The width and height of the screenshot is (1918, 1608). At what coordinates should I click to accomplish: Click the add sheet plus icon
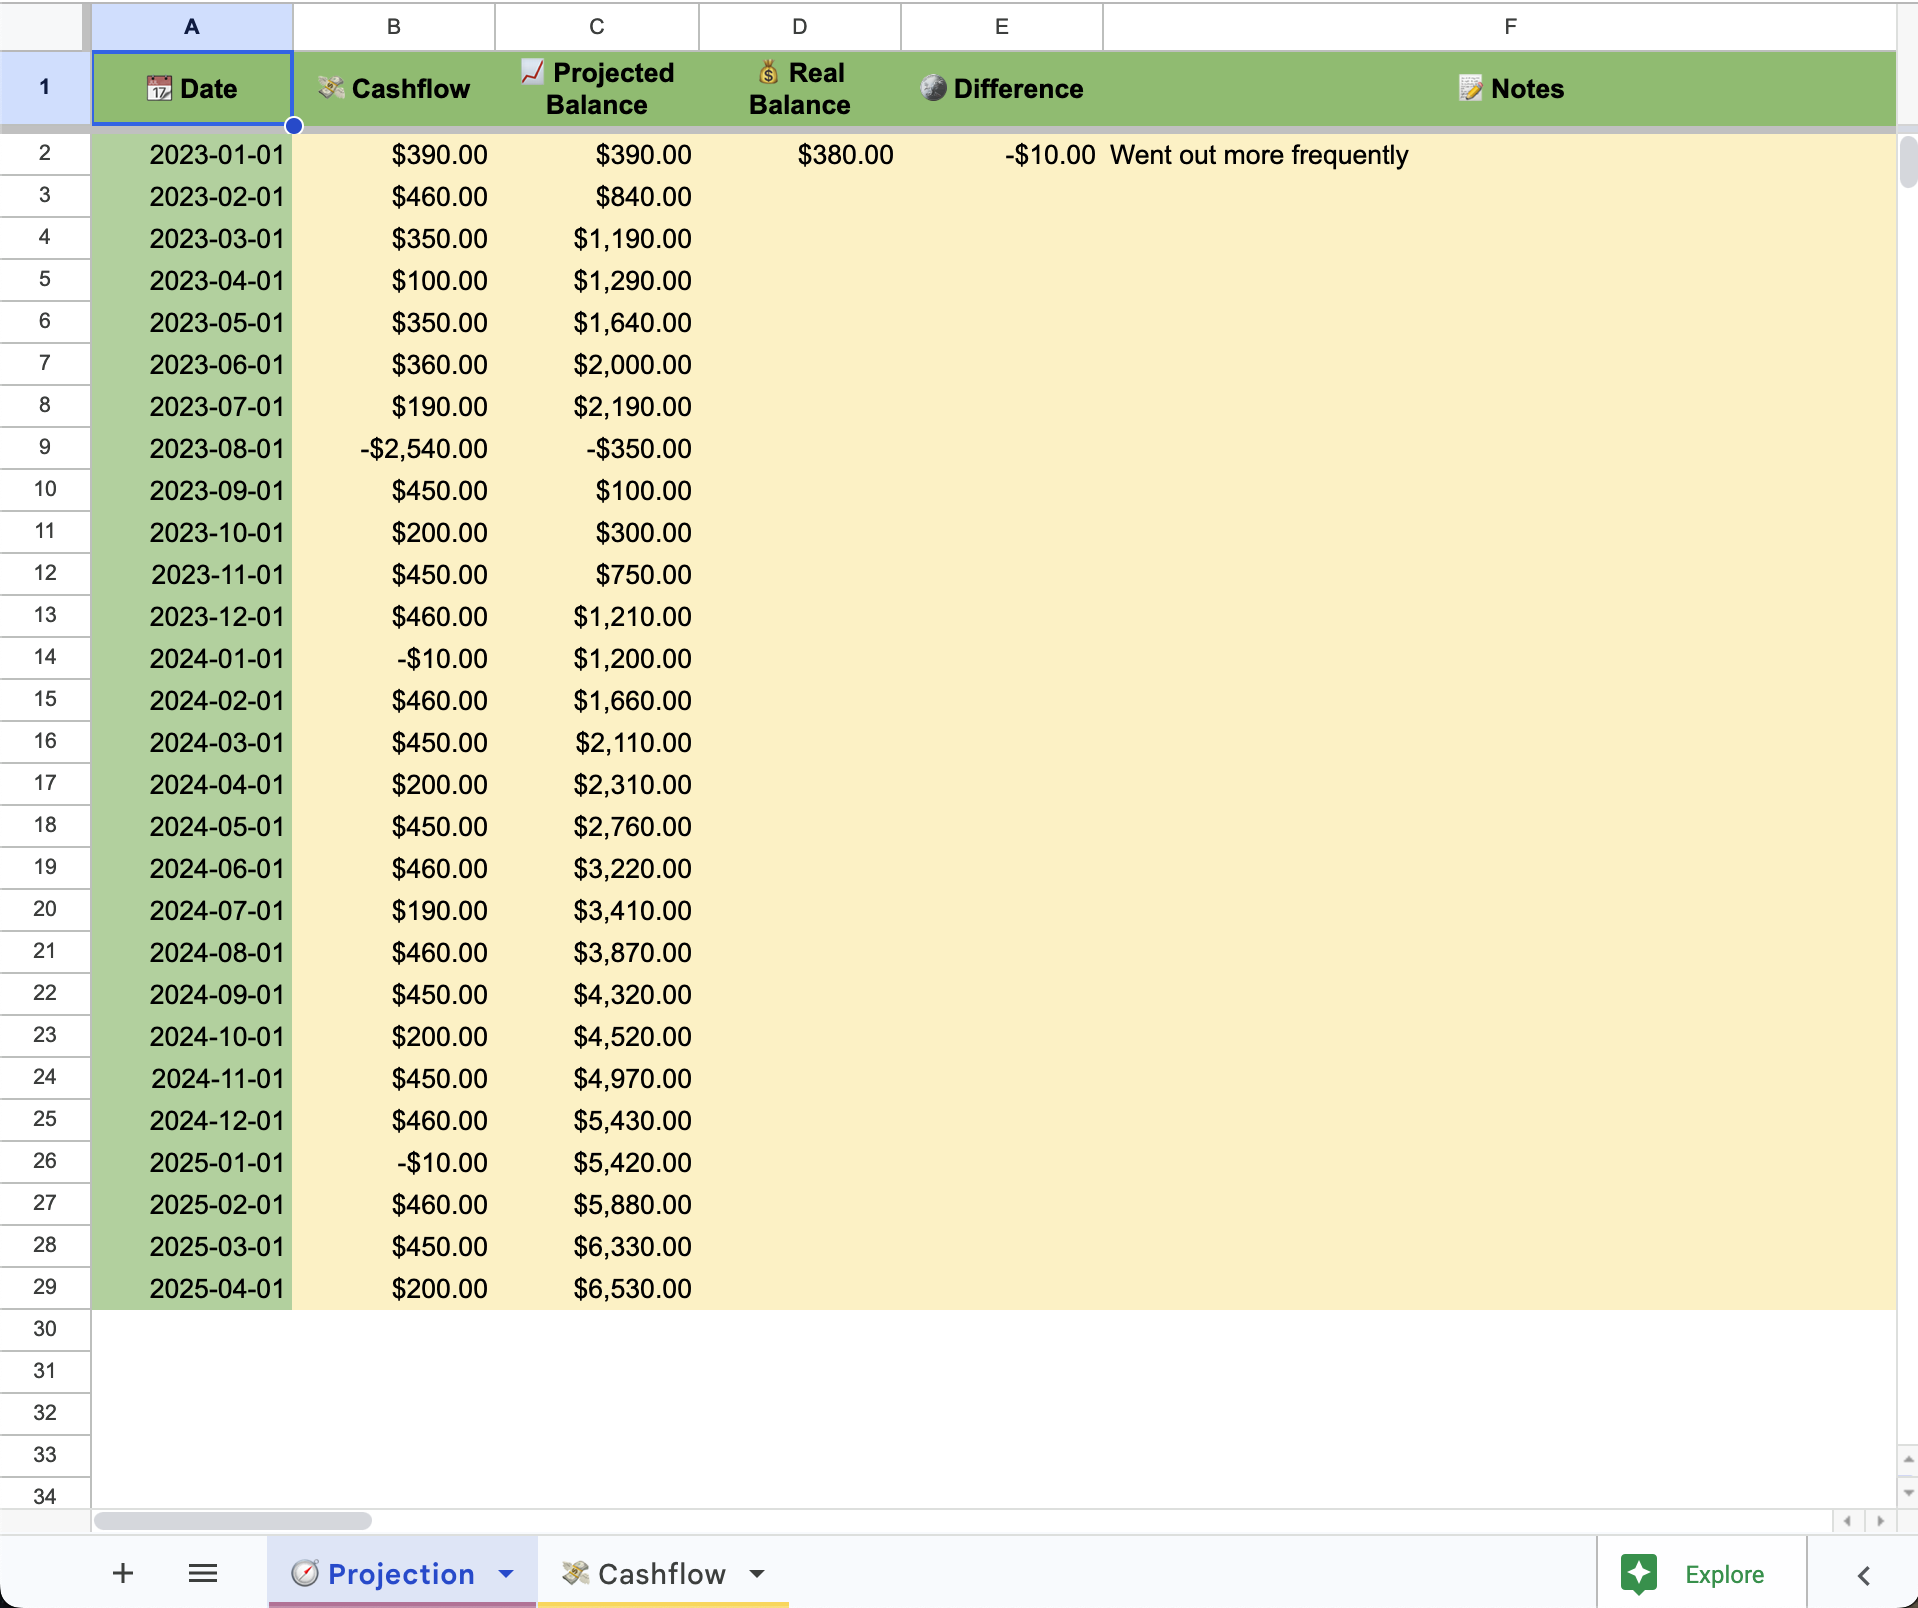pyautogui.click(x=122, y=1573)
